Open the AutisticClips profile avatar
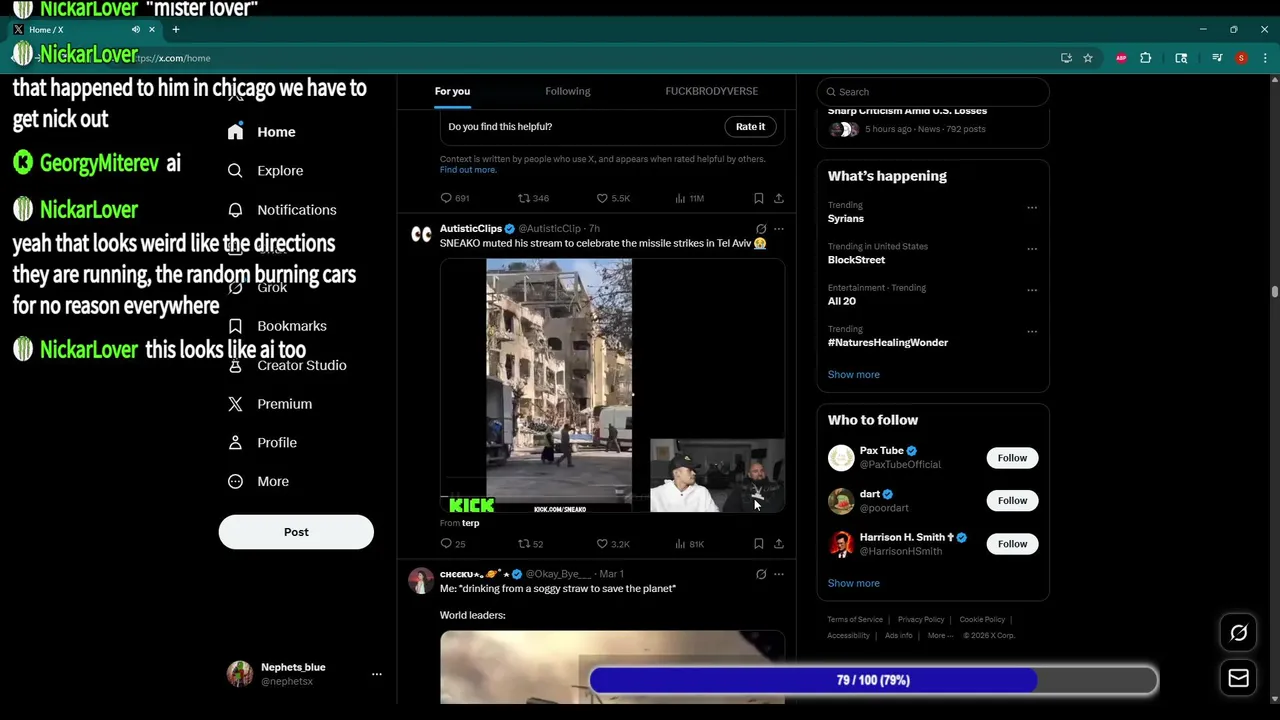1280x720 pixels. click(421, 234)
